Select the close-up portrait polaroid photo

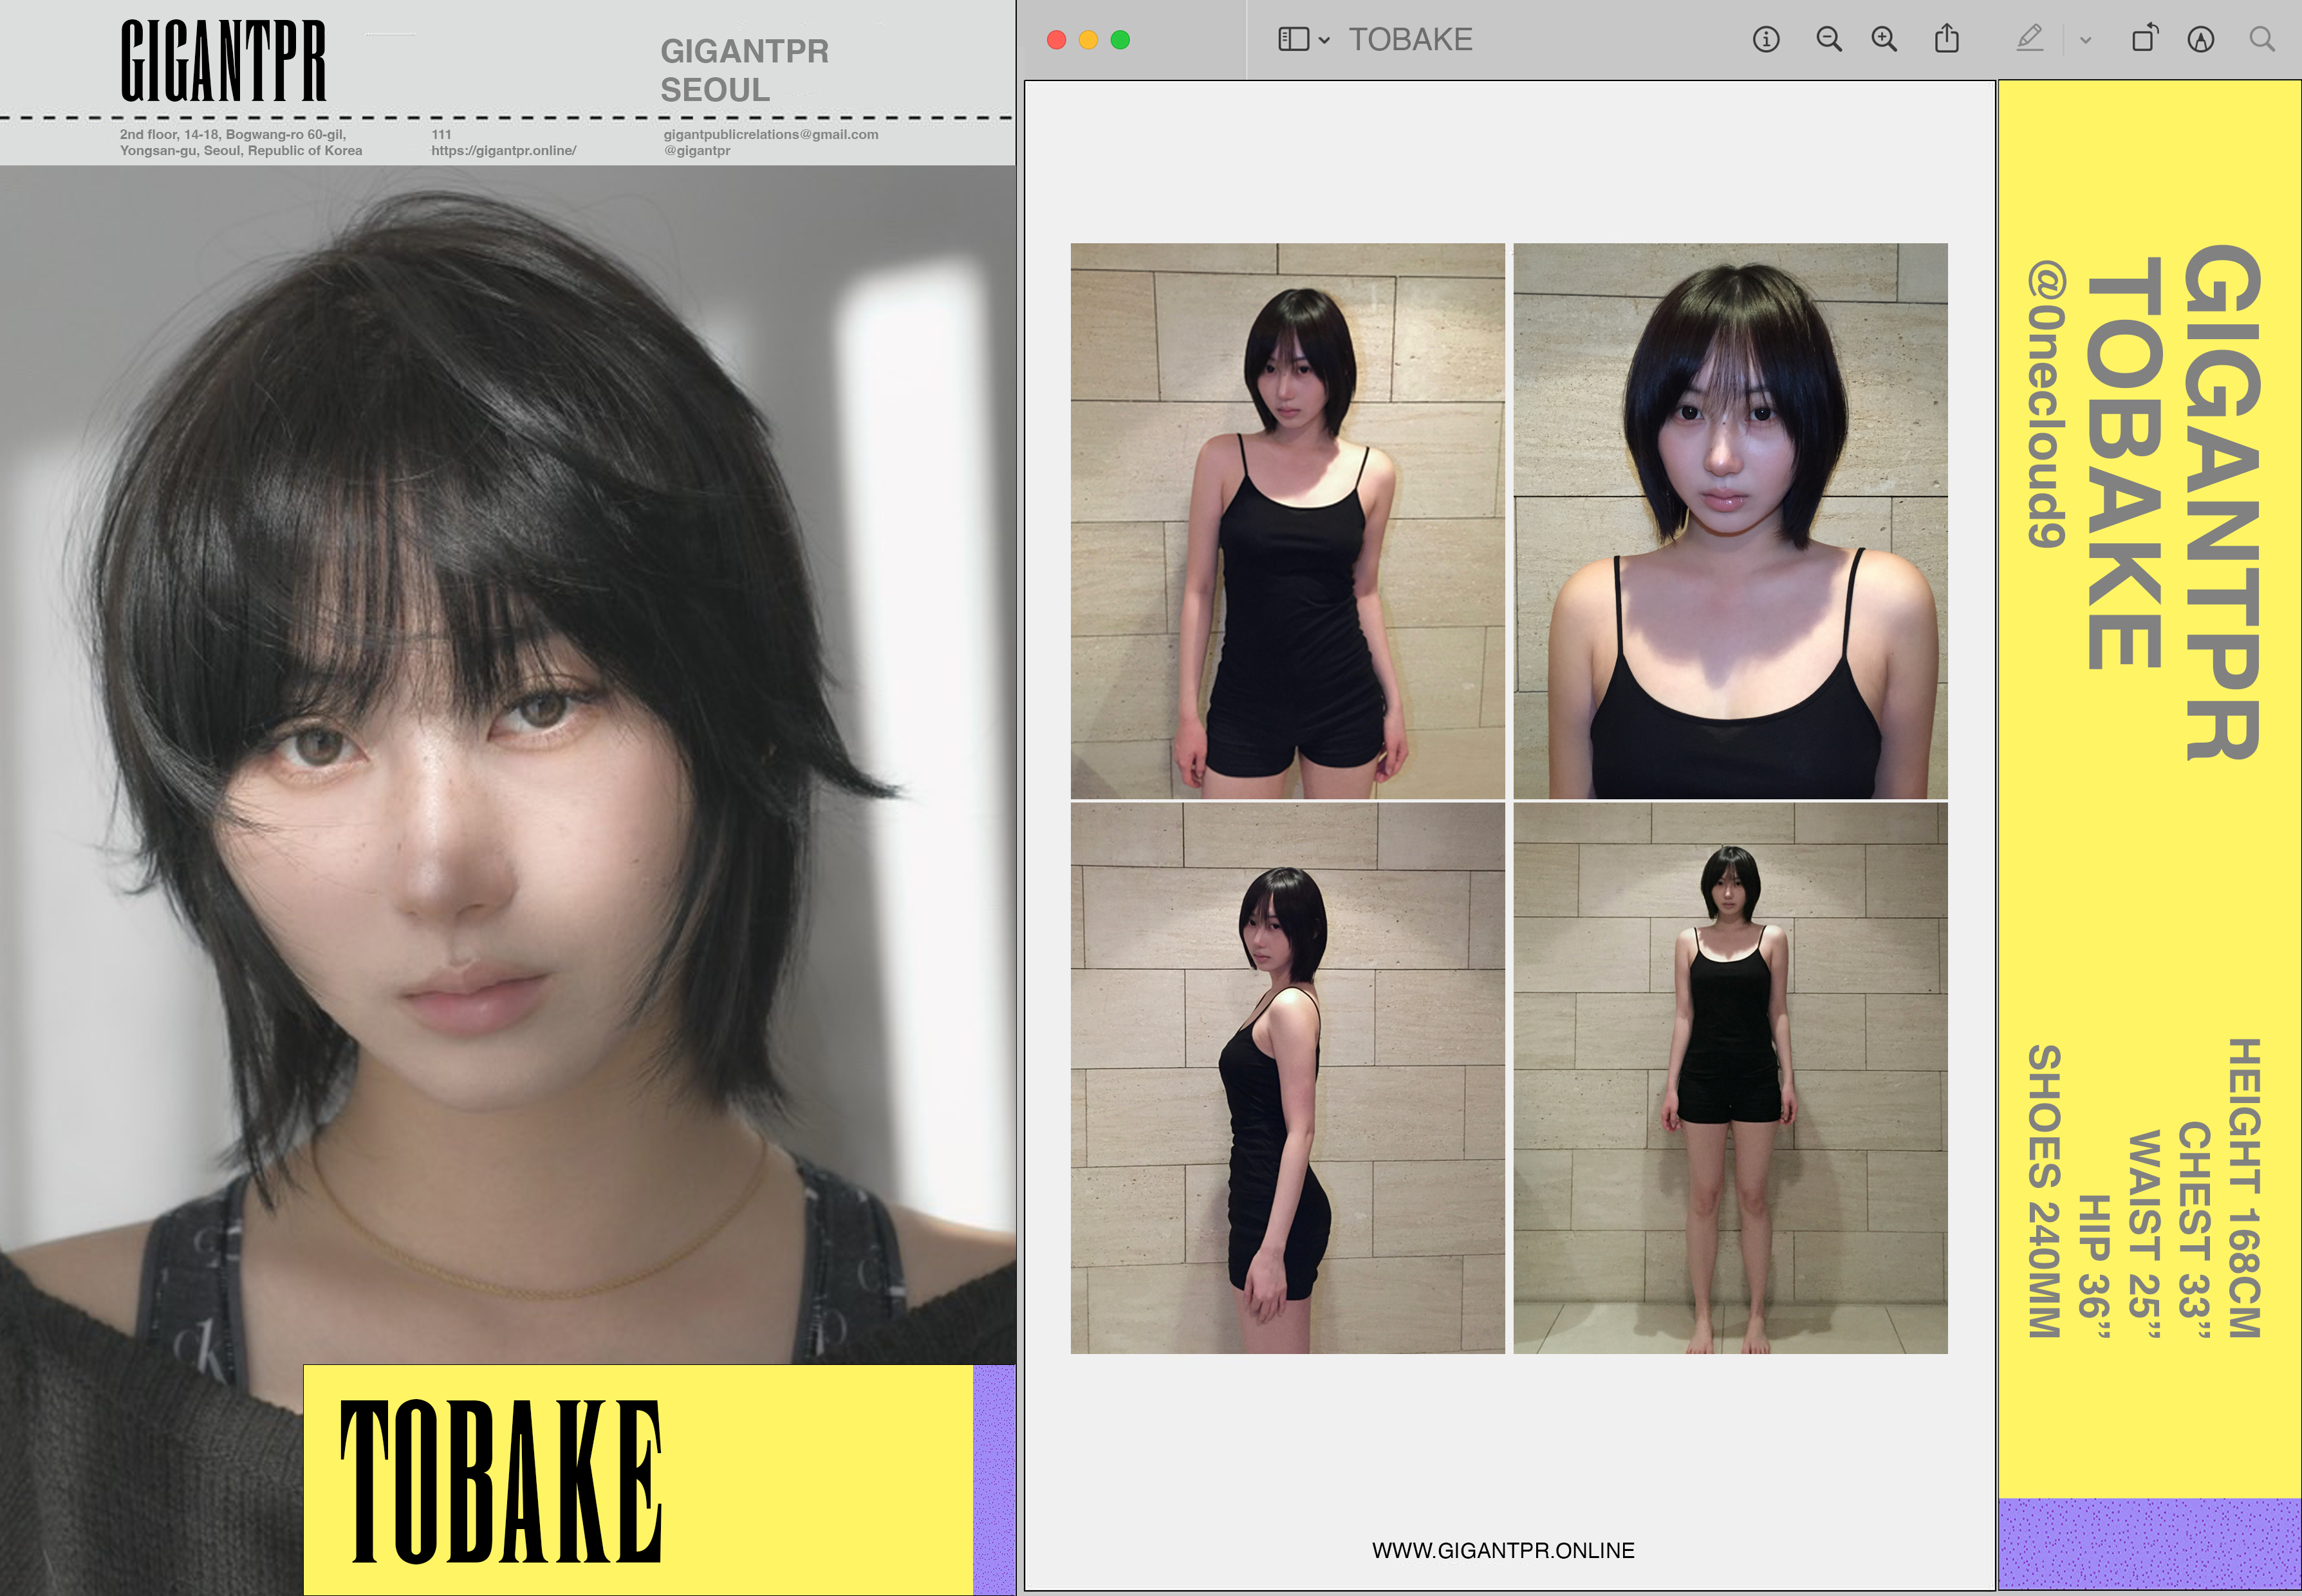point(1730,520)
